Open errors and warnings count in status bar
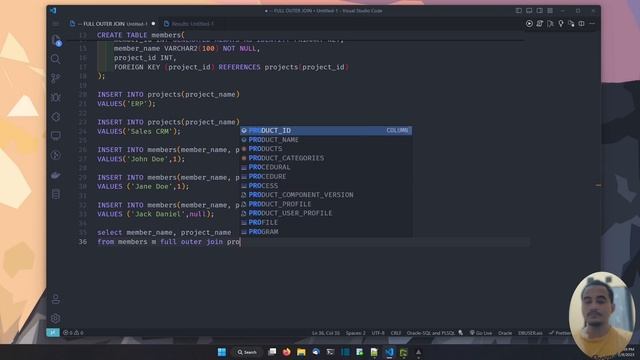 pyautogui.click(x=73, y=333)
